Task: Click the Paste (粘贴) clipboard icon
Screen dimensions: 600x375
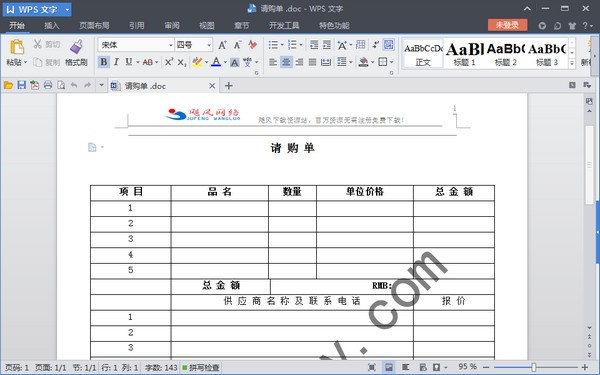Action: [x=16, y=47]
